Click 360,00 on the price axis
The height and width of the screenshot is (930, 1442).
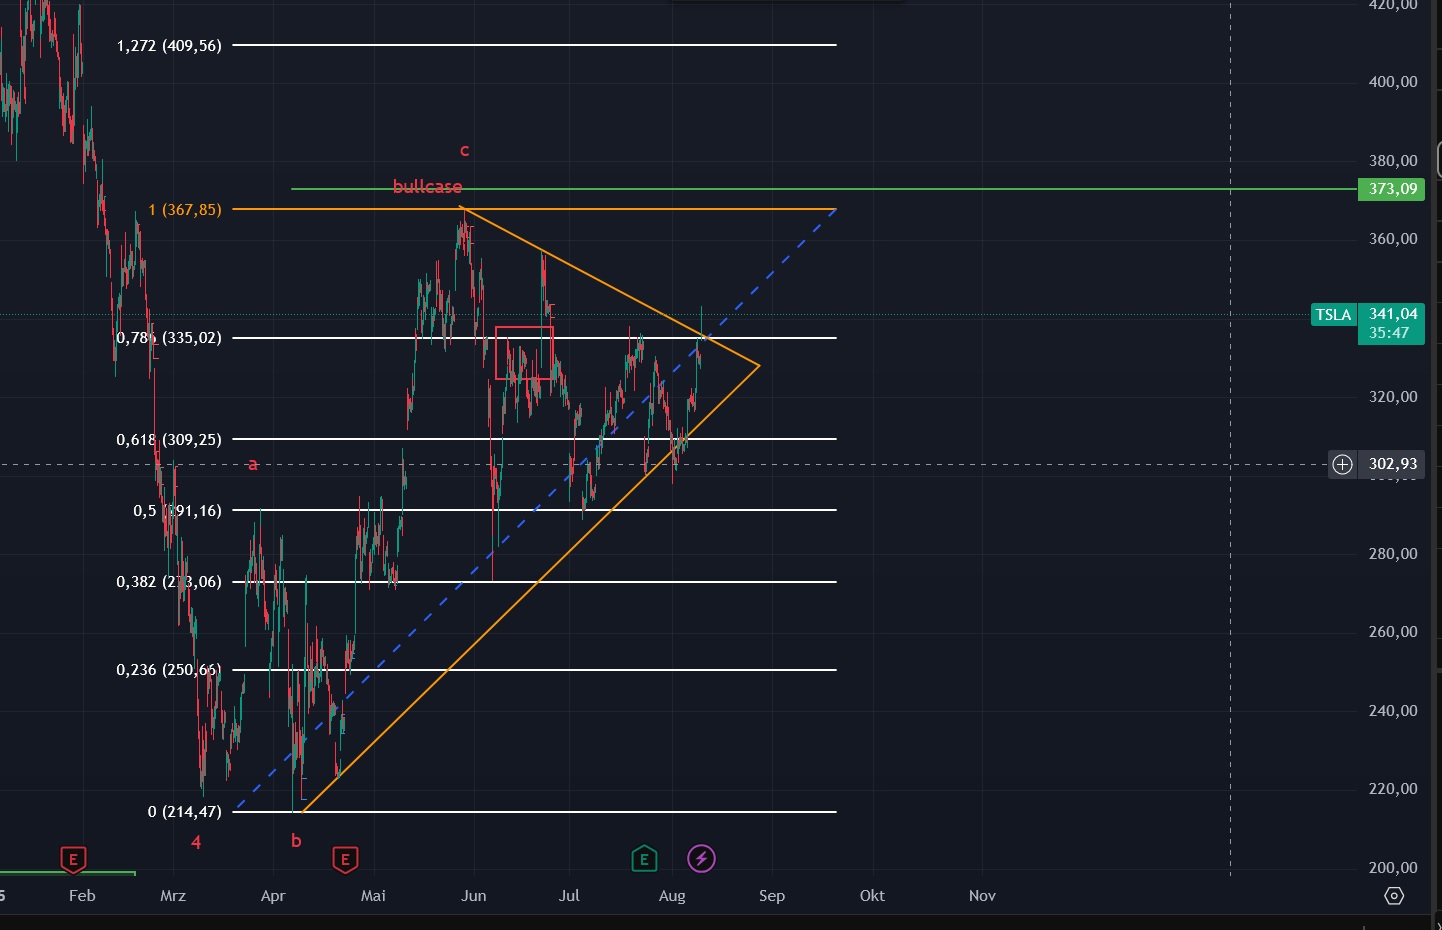[x=1393, y=239]
